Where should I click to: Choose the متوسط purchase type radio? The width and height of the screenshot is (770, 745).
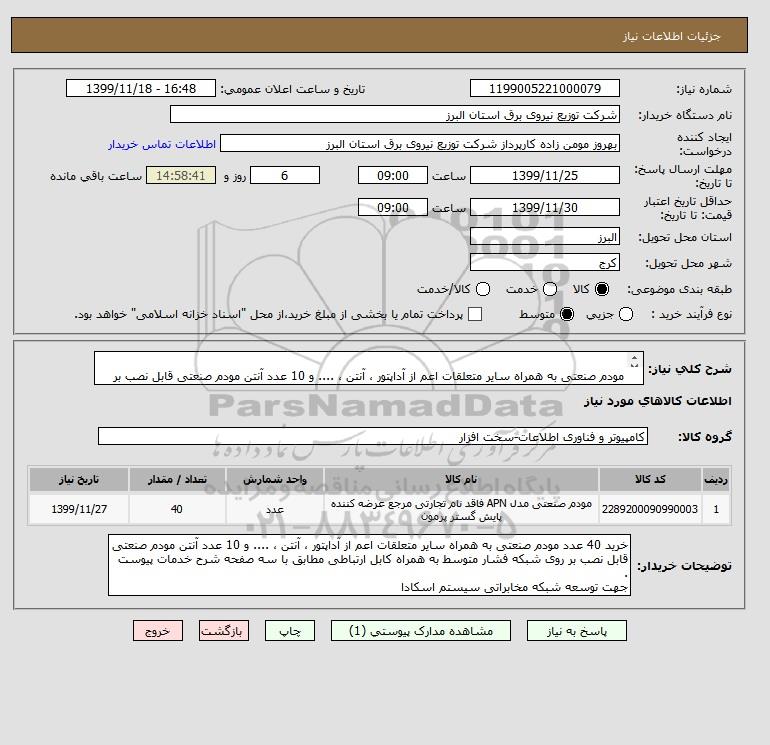[567, 314]
